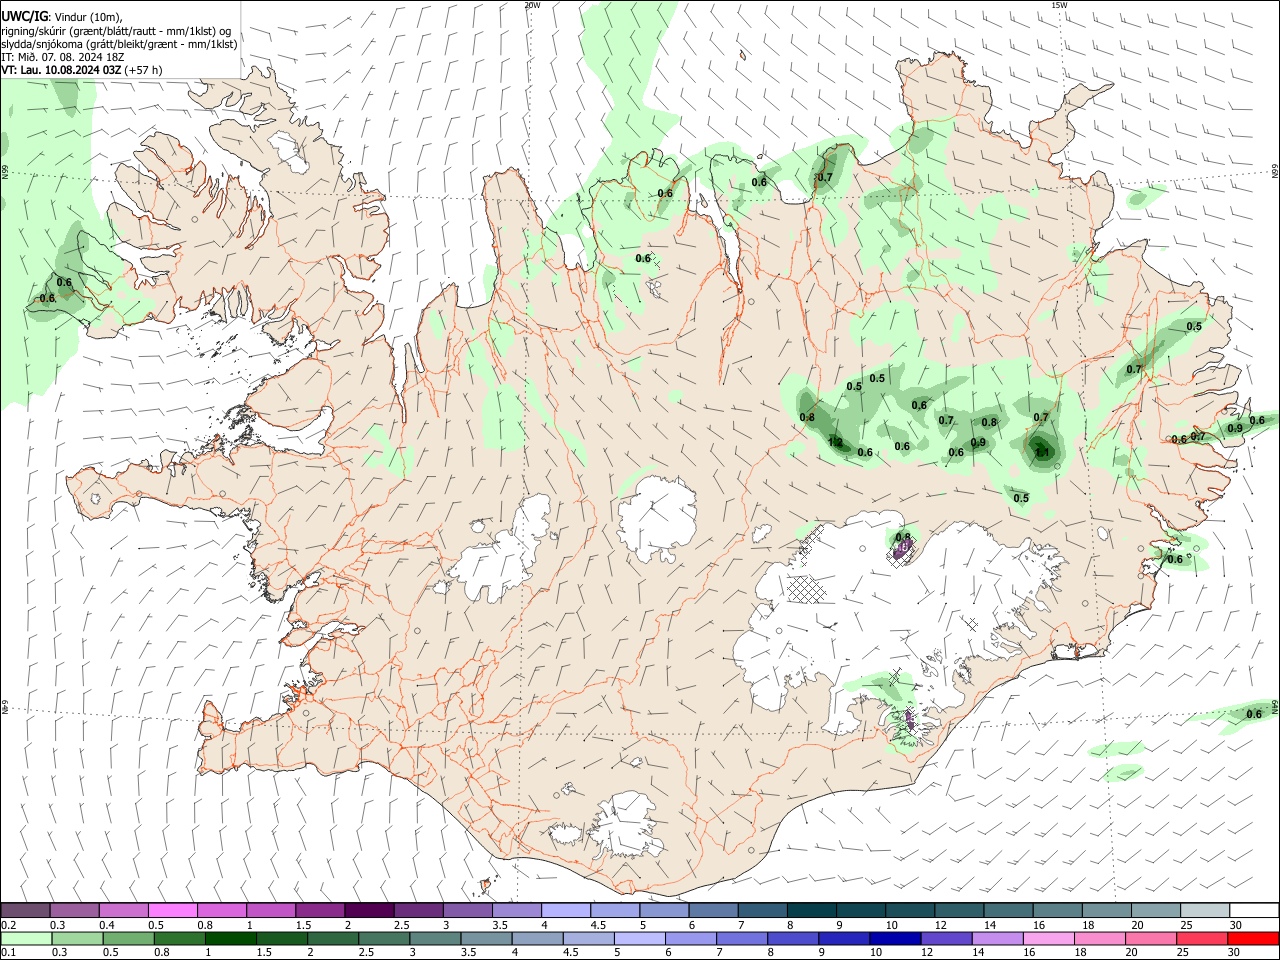The image size is (1280, 960).
Task: Select the light pink swatch between 16 and 18
Action: pos(1049,938)
